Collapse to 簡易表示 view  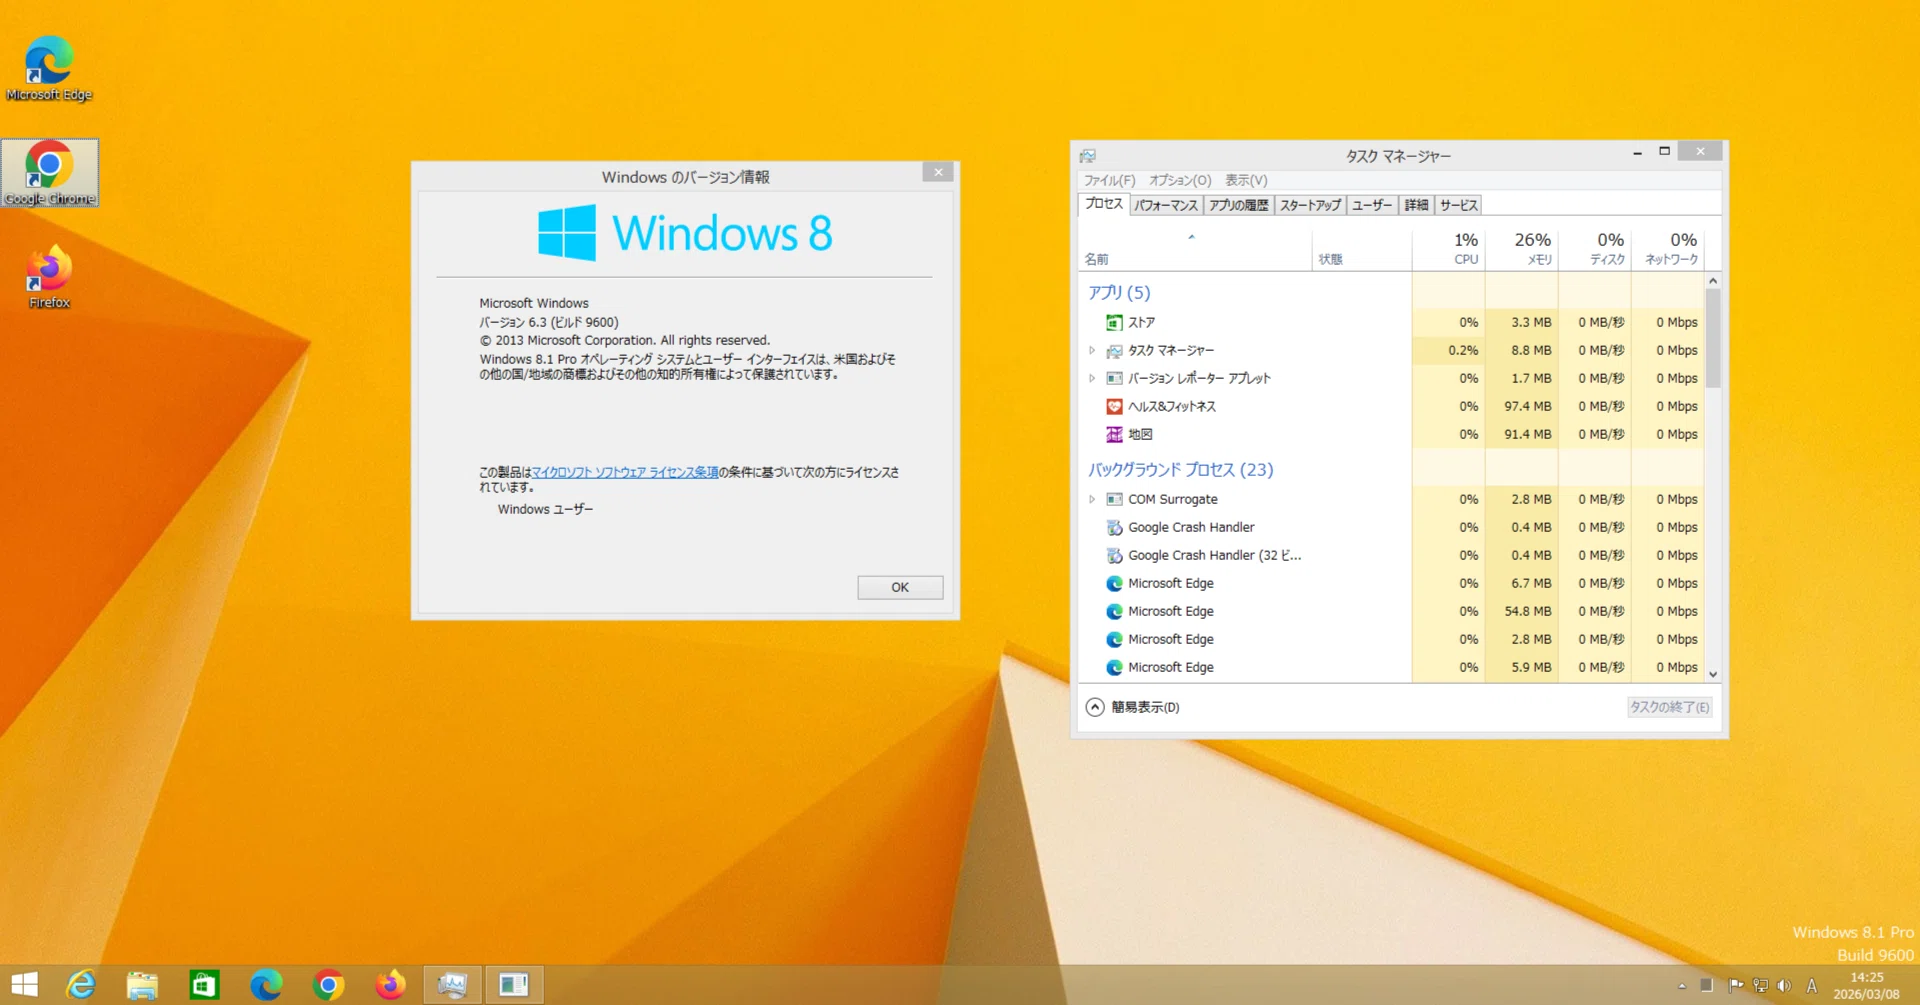(1133, 707)
